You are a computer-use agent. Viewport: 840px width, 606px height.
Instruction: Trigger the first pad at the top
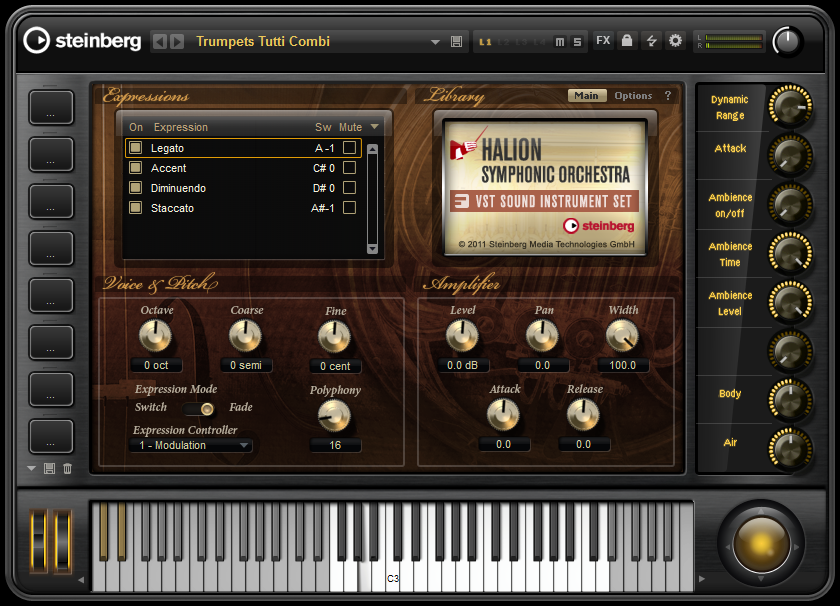click(x=51, y=107)
